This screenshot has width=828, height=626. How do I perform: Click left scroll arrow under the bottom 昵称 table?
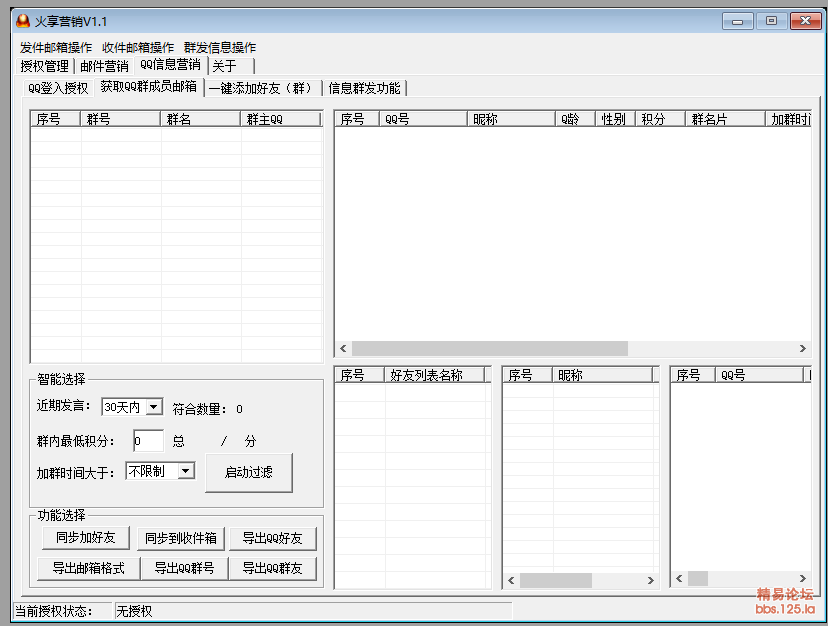tap(511, 580)
